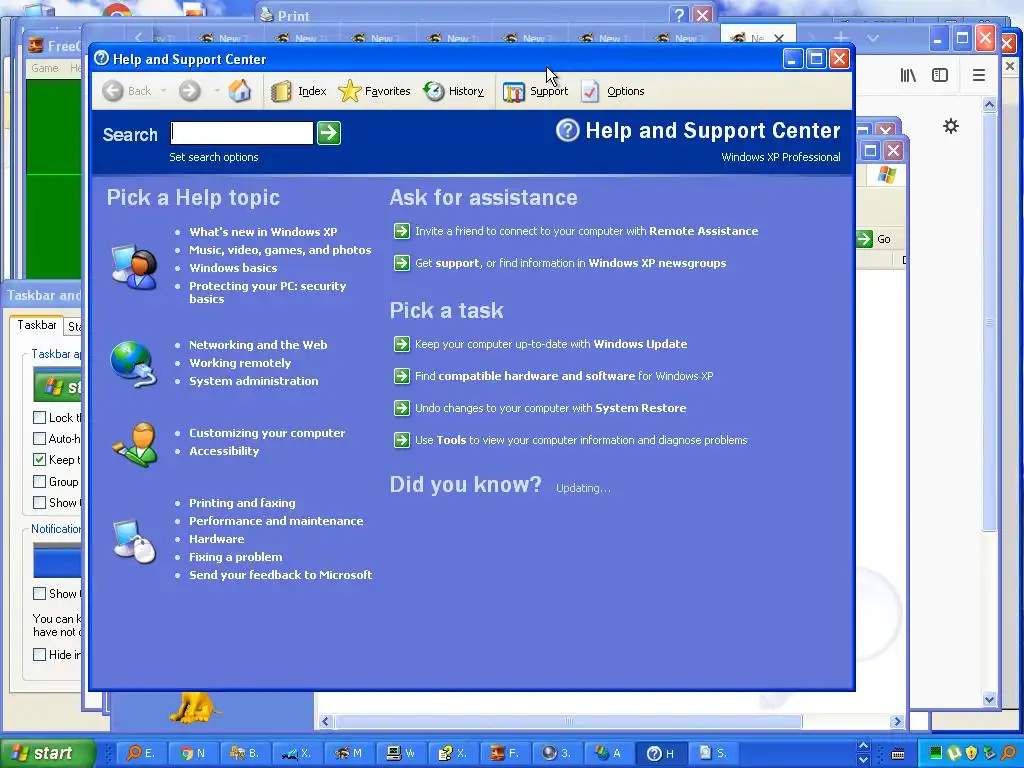Image resolution: width=1024 pixels, height=768 pixels.
Task: Open the Options checklist icon
Action: pos(590,91)
